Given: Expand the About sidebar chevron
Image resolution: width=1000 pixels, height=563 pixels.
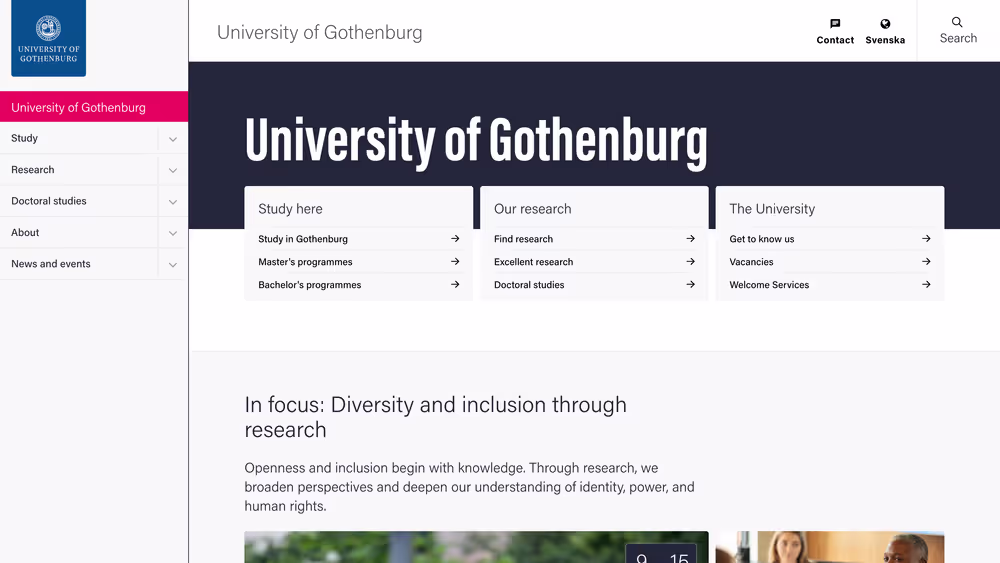Looking at the screenshot, I should coord(173,233).
